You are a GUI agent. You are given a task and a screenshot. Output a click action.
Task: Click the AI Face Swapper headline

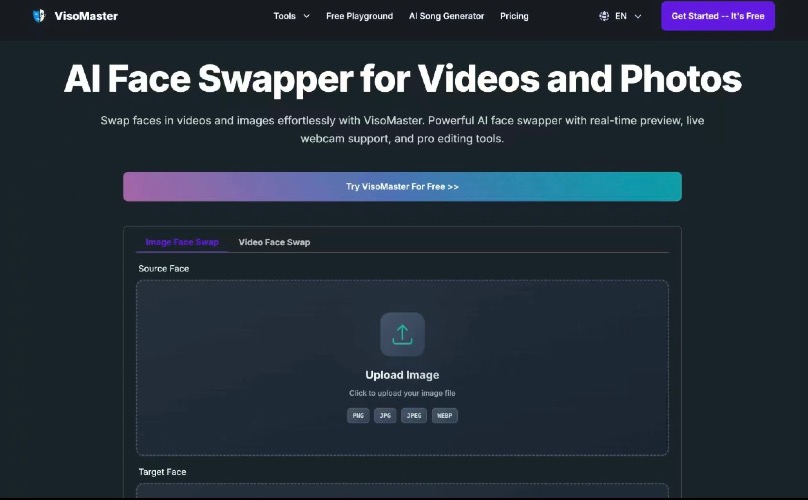402,79
